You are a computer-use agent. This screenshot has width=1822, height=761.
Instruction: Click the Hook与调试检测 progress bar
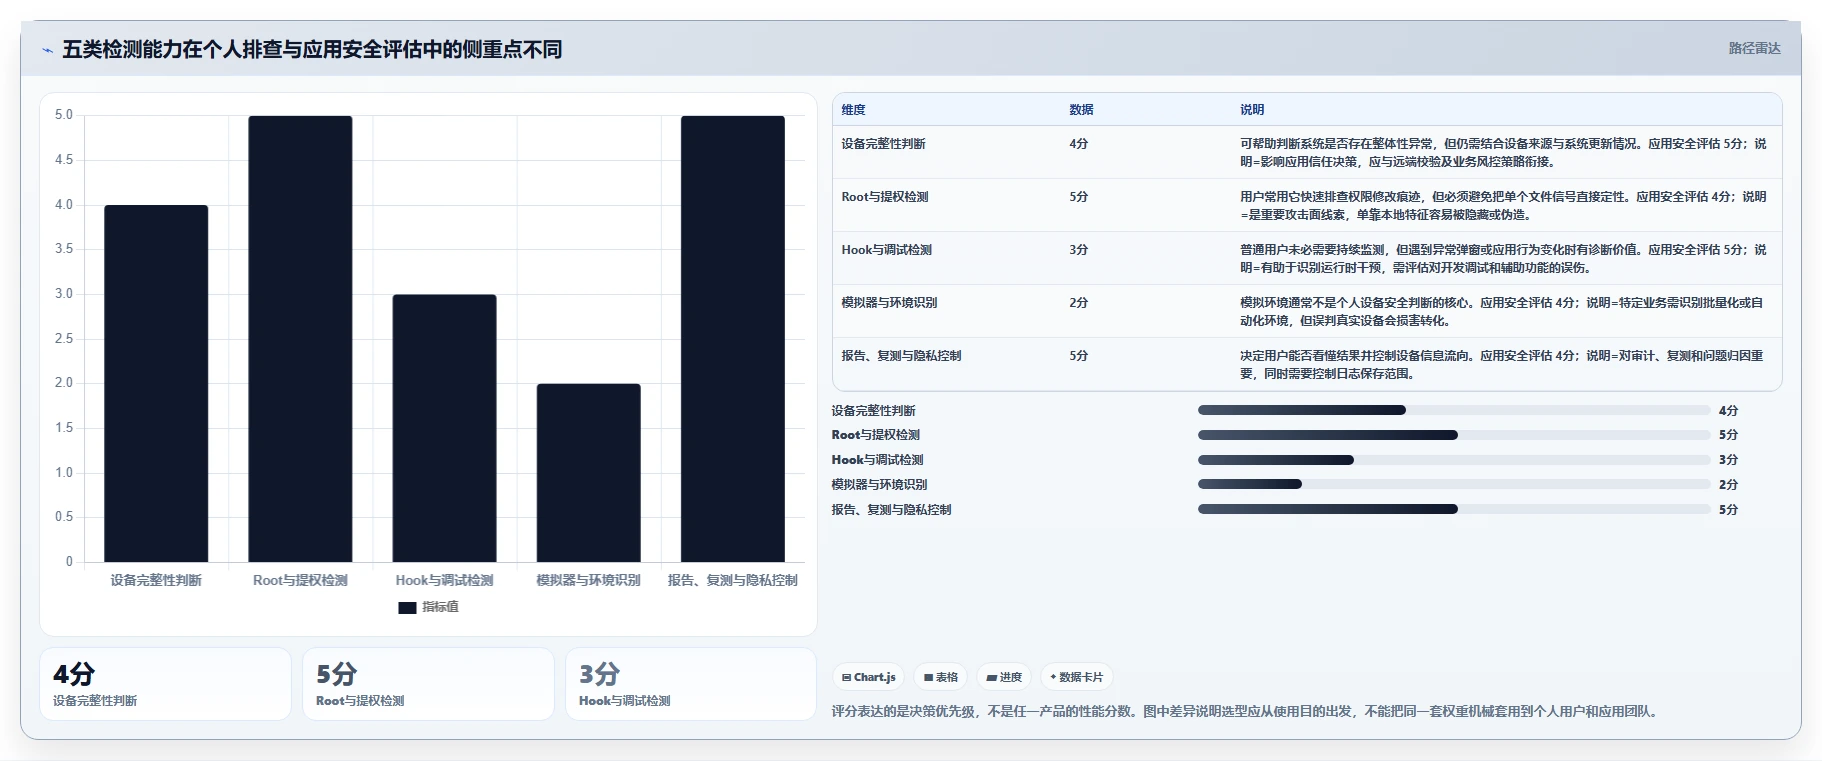point(1454,460)
